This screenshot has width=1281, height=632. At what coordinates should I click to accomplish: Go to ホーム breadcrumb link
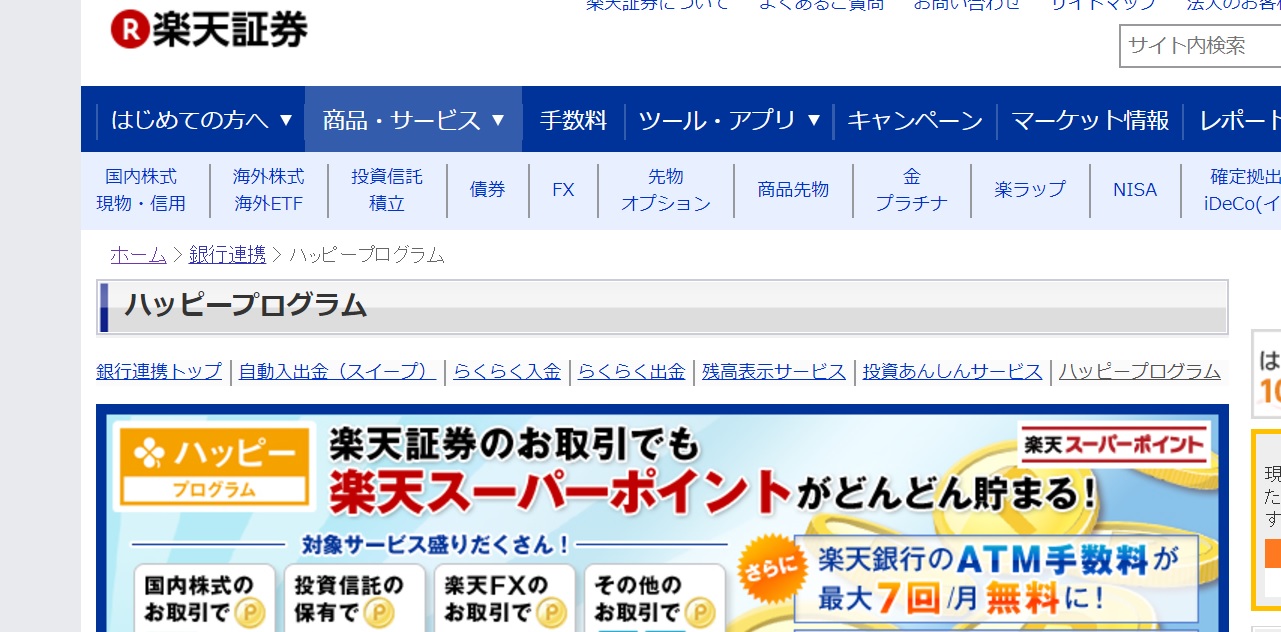[x=138, y=255]
